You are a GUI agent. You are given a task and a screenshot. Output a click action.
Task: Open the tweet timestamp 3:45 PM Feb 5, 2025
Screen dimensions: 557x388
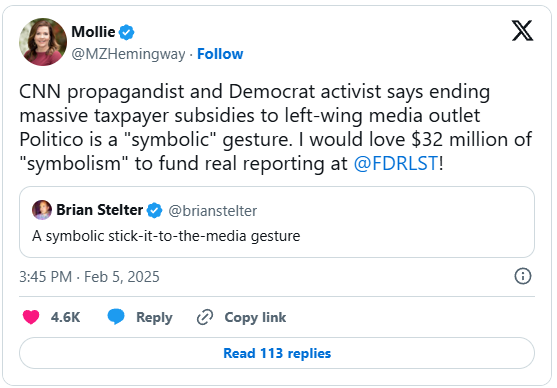pyautogui.click(x=90, y=277)
